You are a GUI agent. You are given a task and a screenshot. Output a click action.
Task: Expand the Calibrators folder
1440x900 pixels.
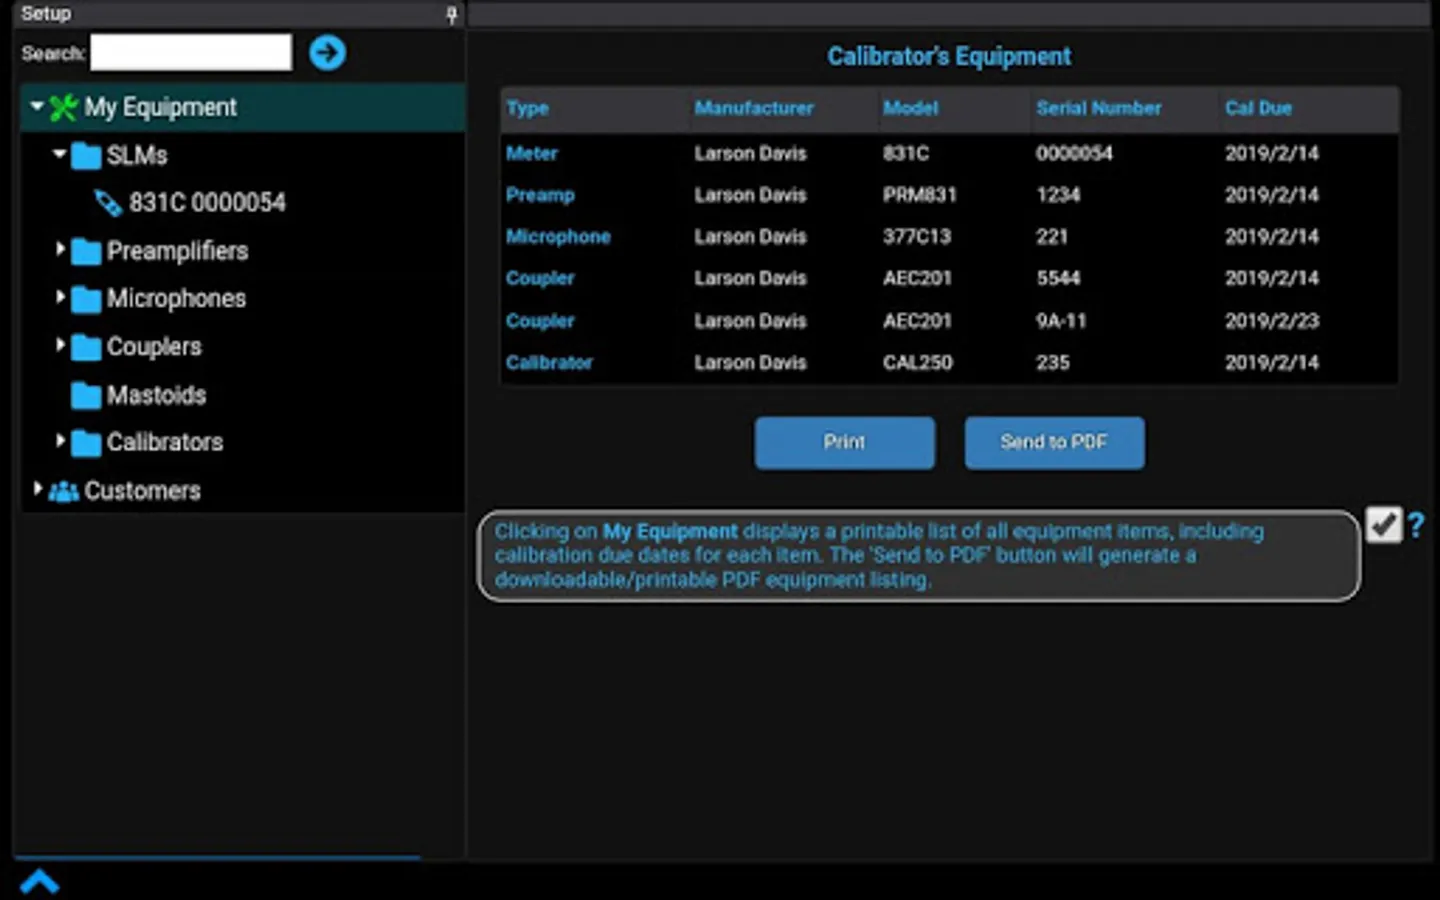60,440
